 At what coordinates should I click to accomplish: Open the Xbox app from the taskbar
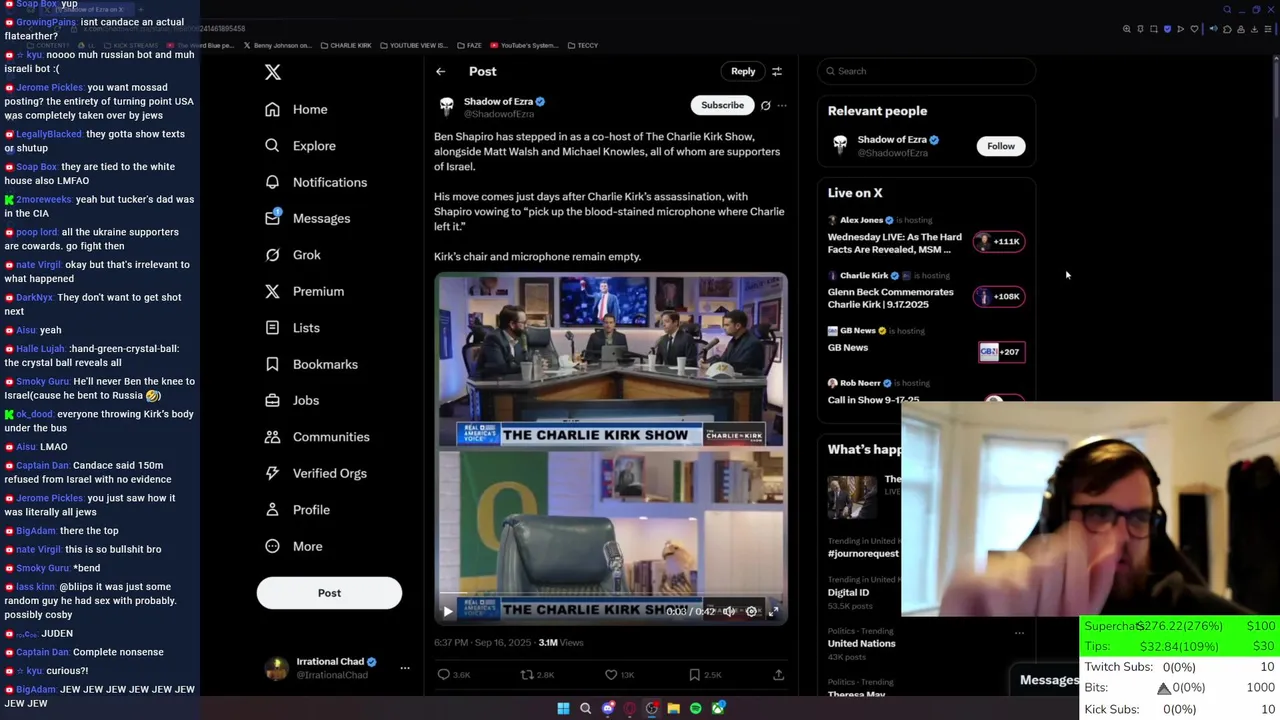coord(717,708)
